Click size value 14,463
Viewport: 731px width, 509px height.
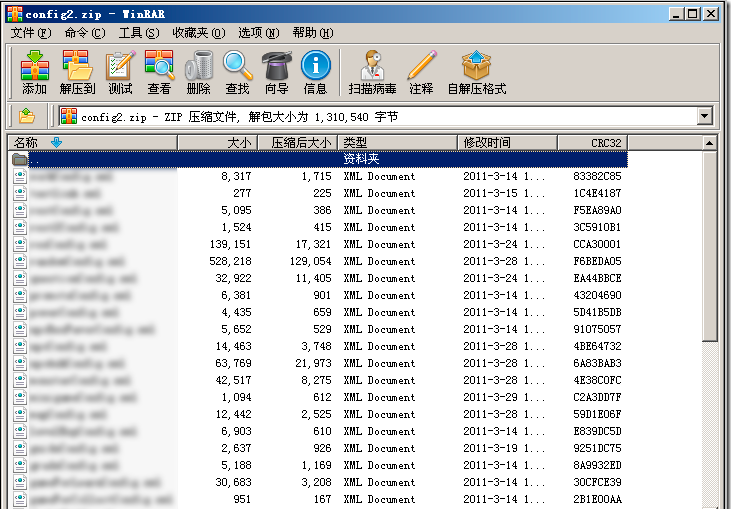[x=233, y=346]
